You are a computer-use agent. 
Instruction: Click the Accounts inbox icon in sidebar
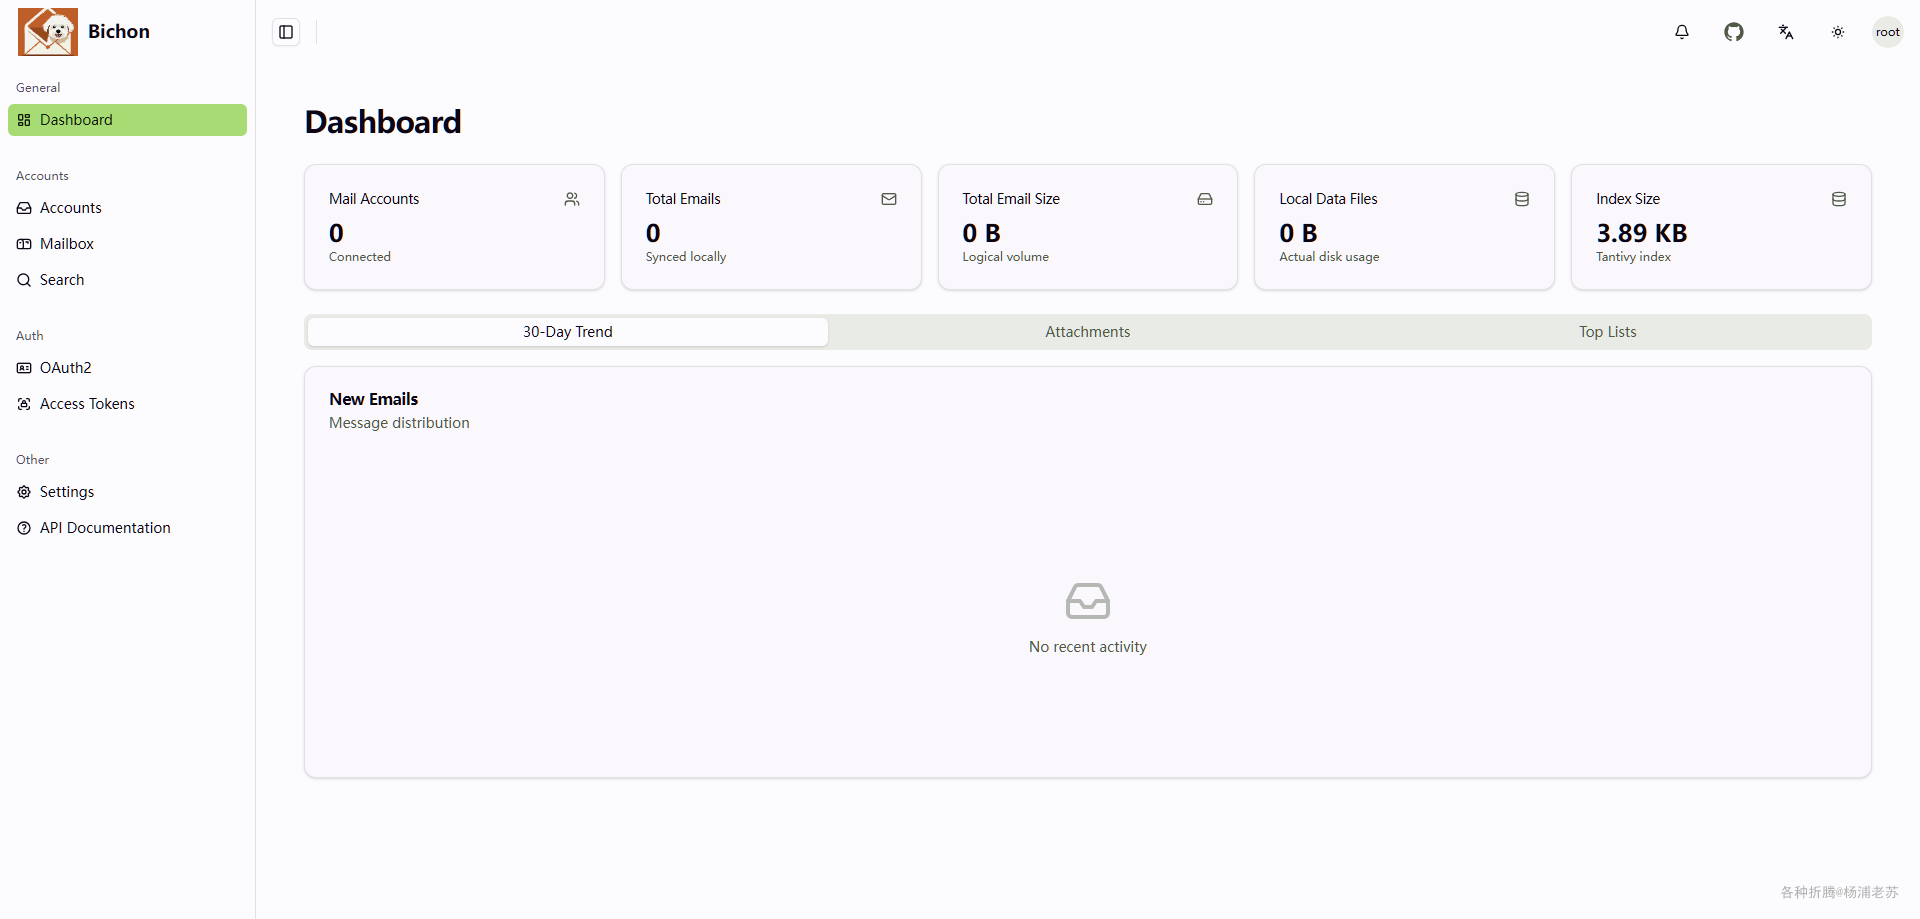pos(24,208)
